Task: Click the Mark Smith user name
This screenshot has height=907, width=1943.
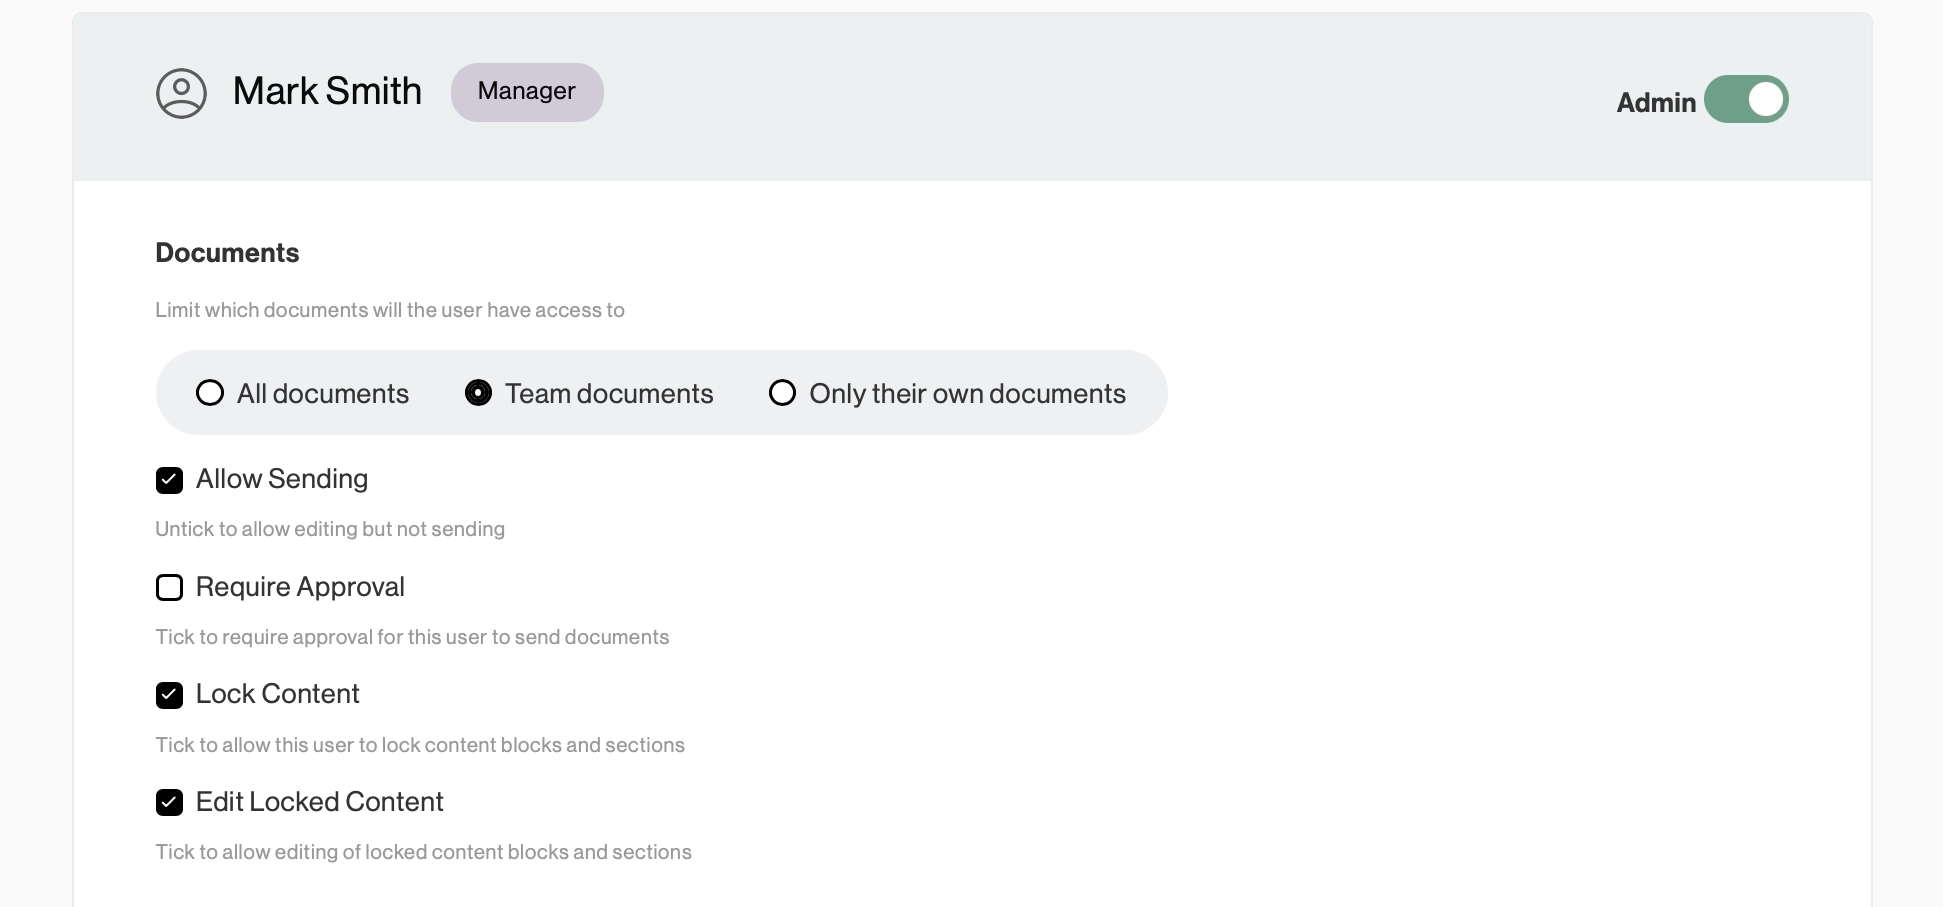Action: 327,91
